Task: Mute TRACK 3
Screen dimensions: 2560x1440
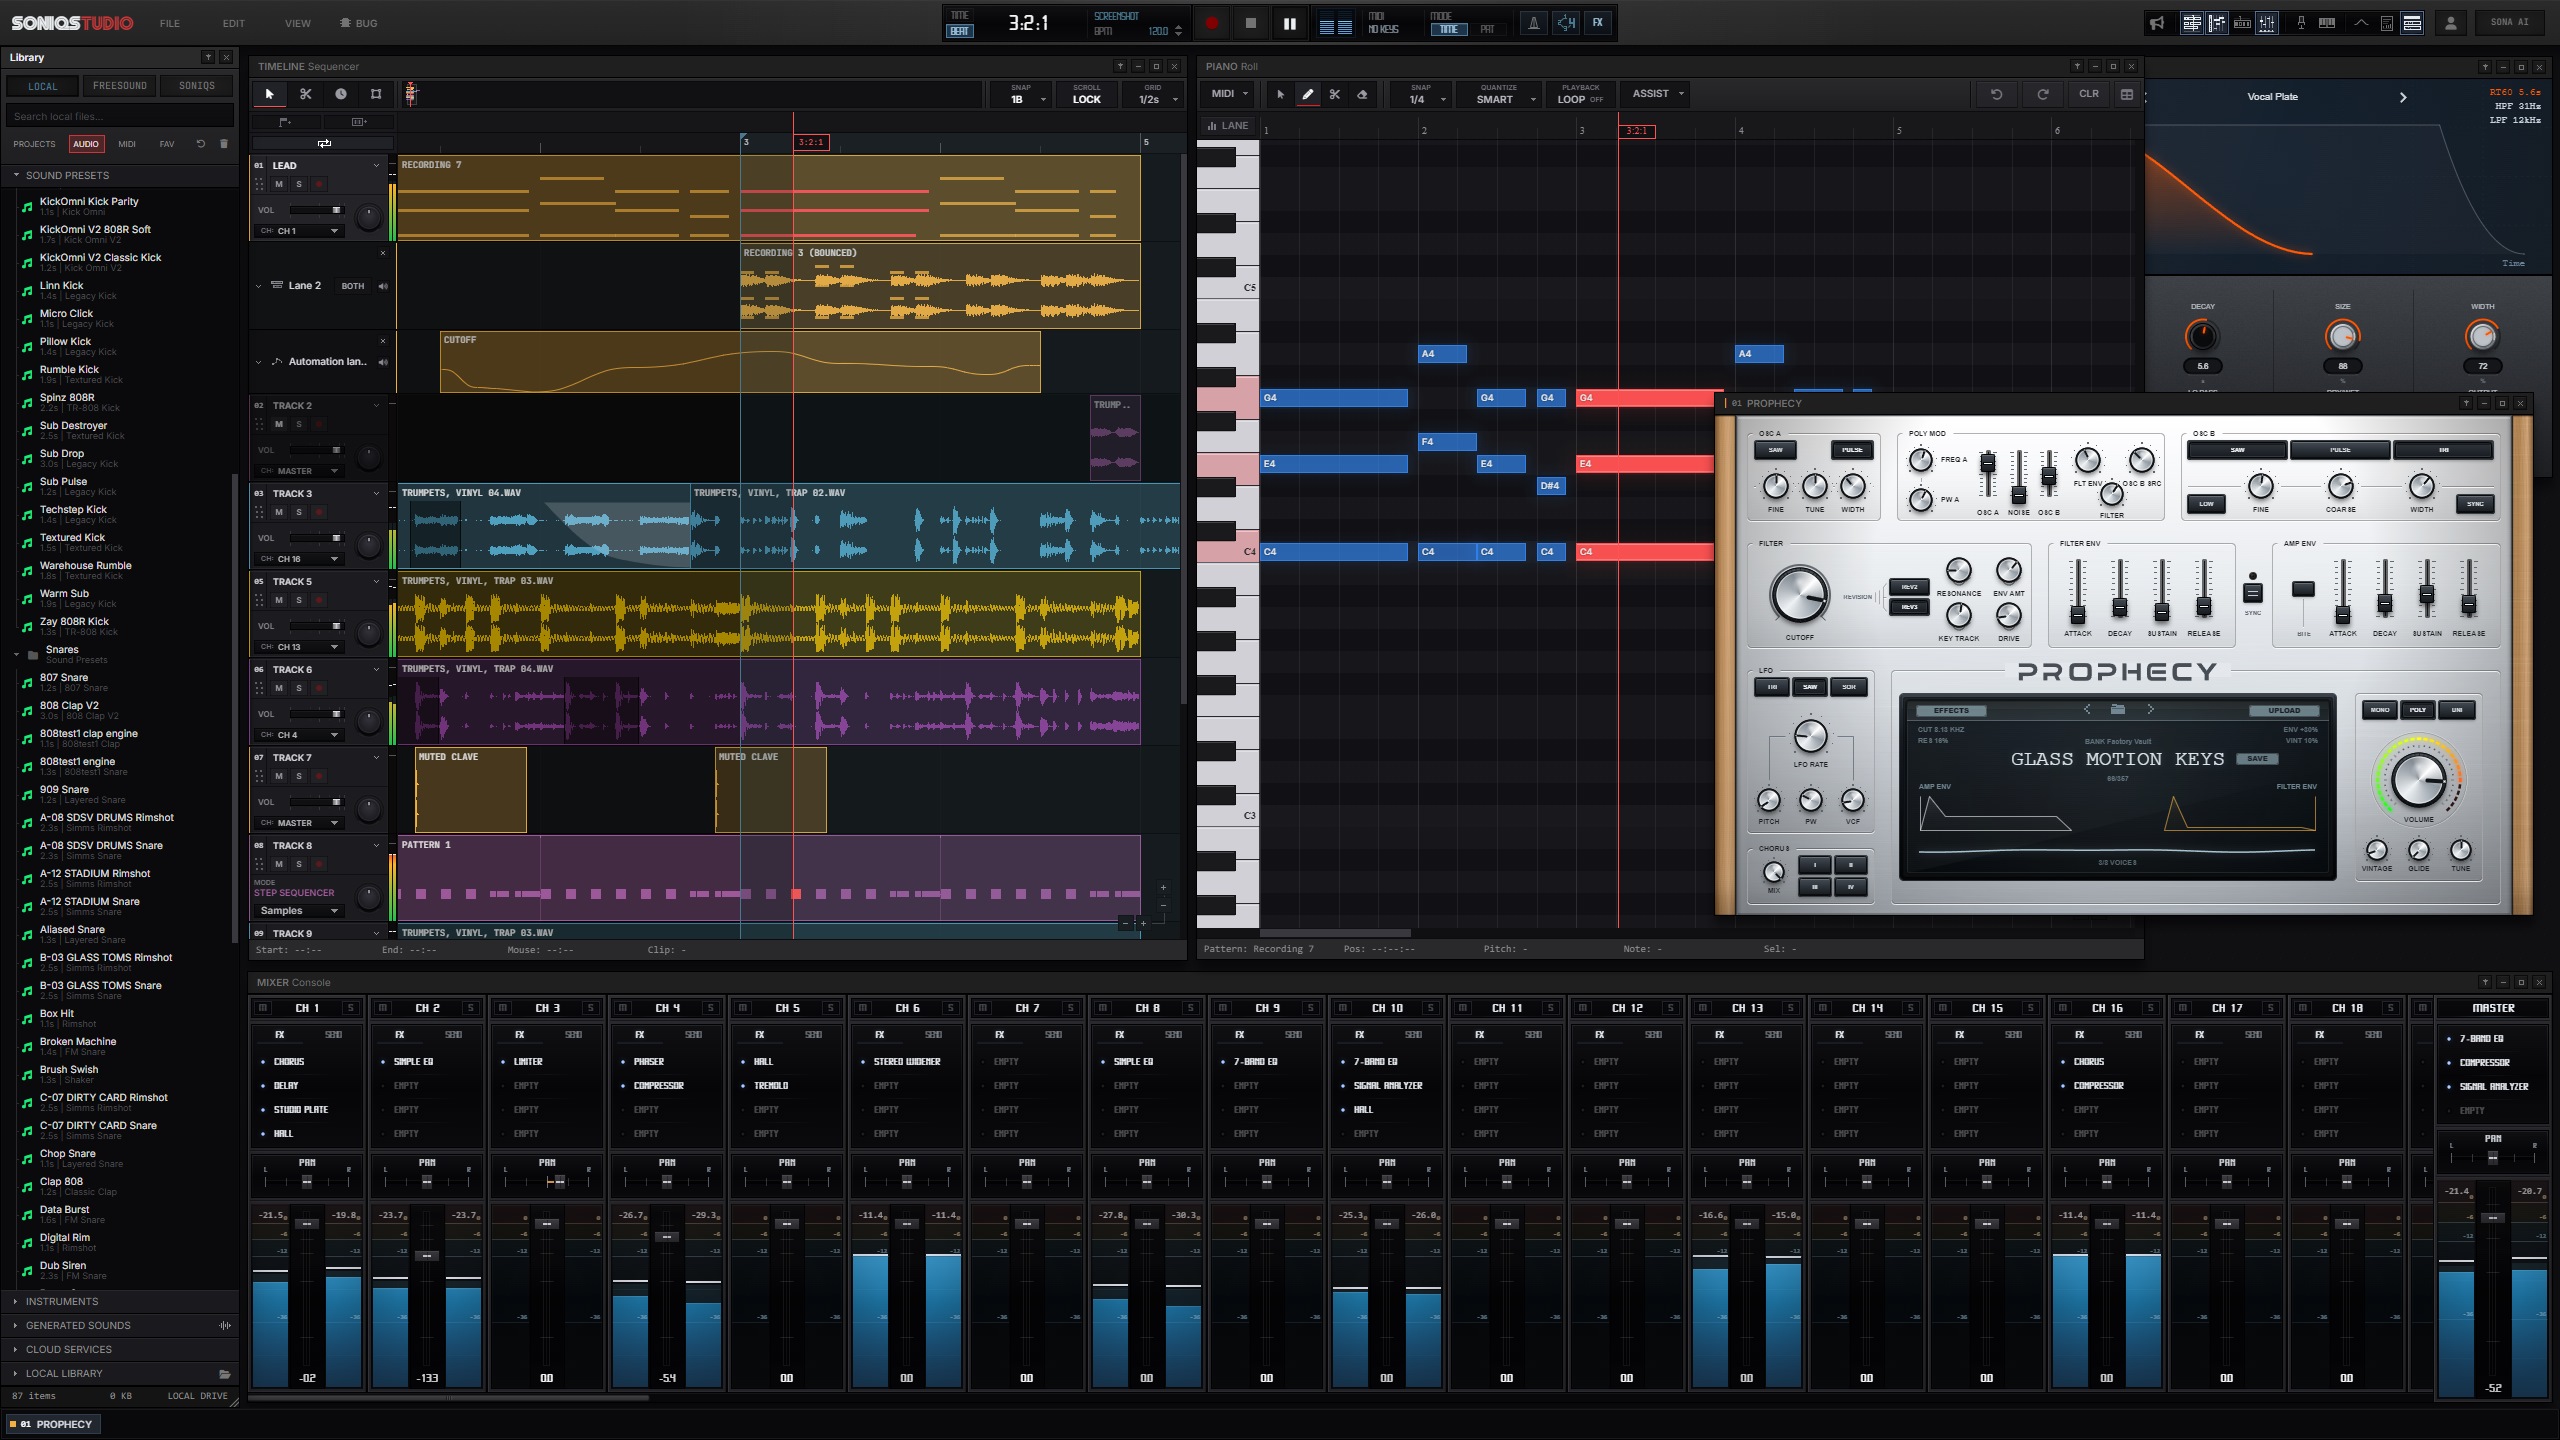Action: coord(279,512)
